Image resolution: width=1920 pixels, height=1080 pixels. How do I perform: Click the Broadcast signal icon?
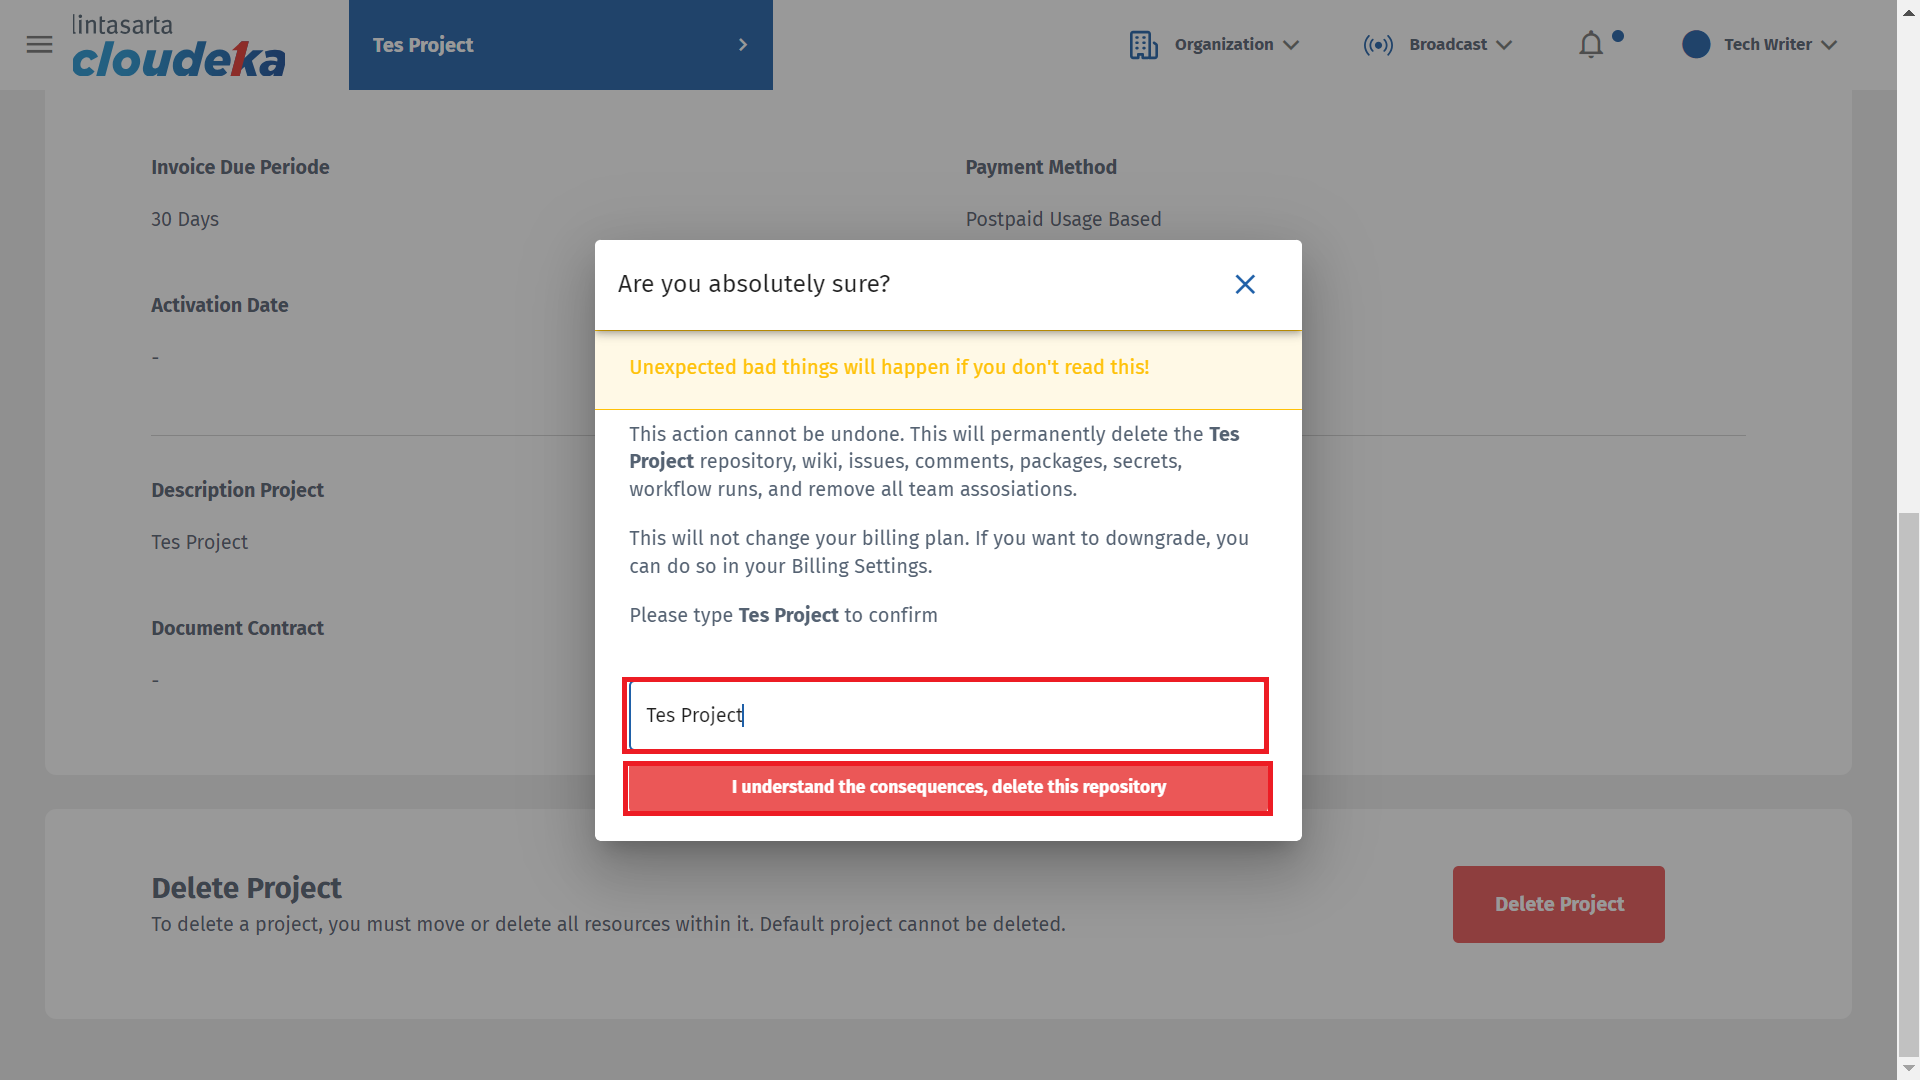[1378, 45]
